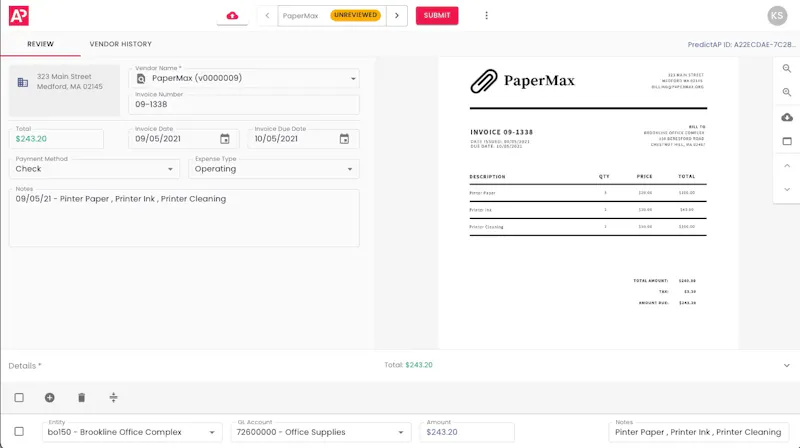Click the PaperMax name in navigation box
Image resolution: width=800 pixels, height=448 pixels.
tap(301, 16)
